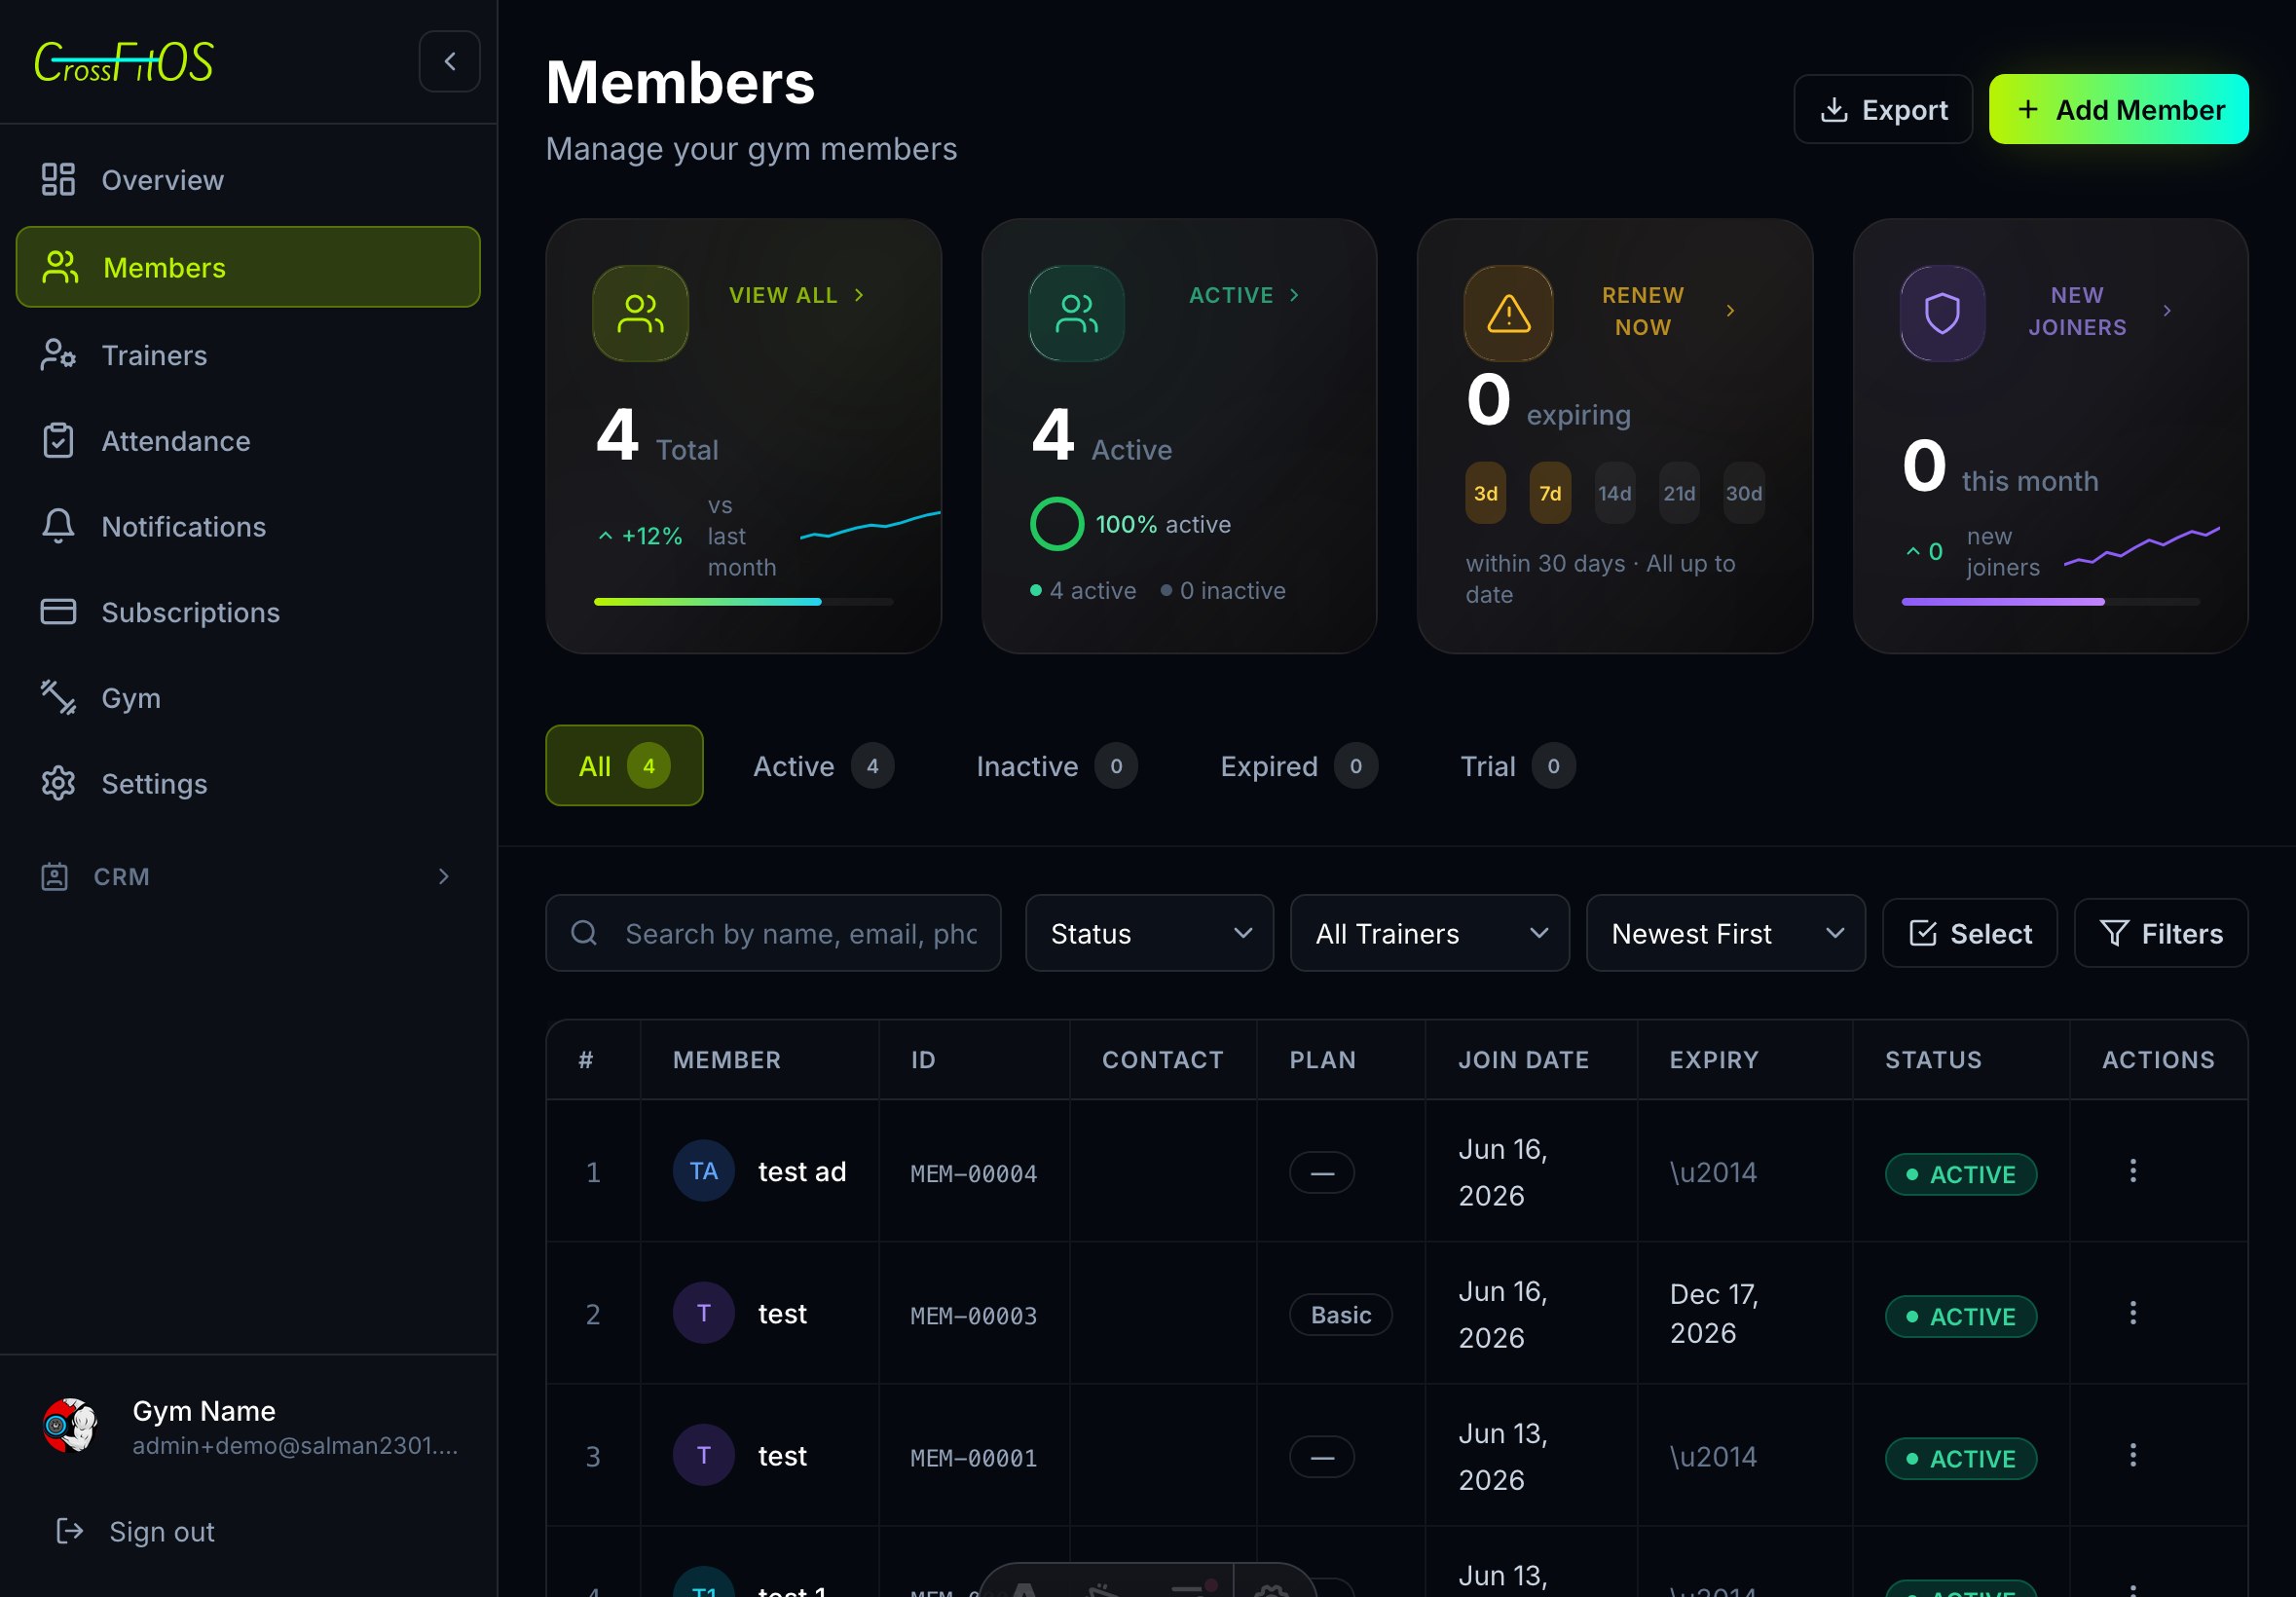This screenshot has height=1597, width=2296.
Task: Open the ACTIVE card link
Action: pos(1244,295)
